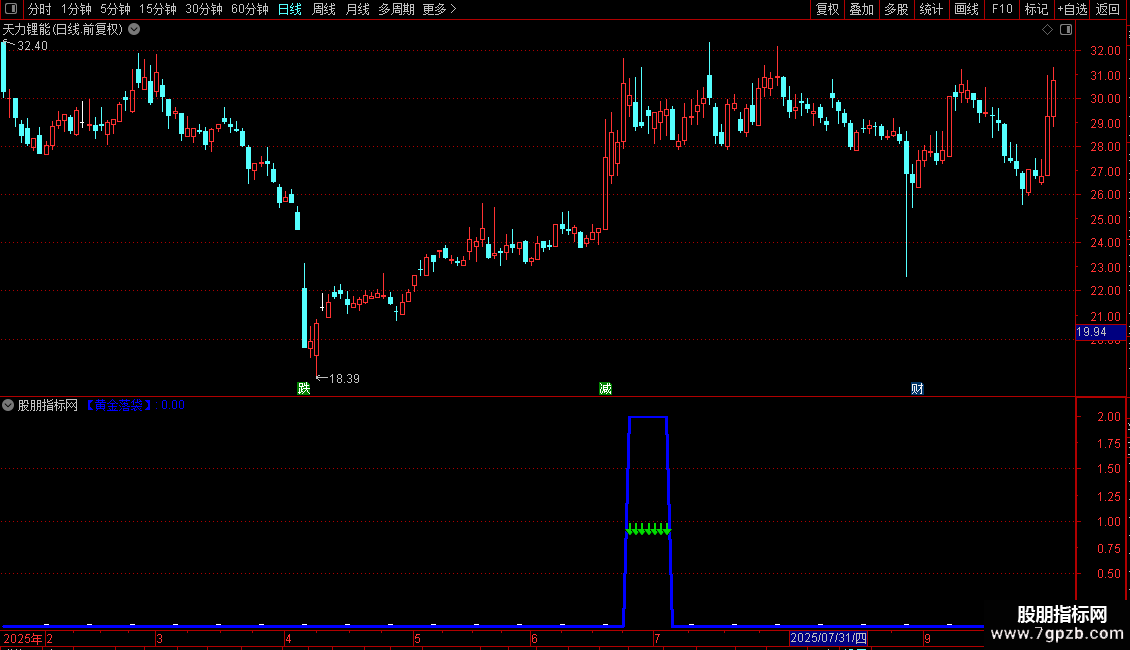Image resolution: width=1130 pixels, height=650 pixels.
Task: Select the 5分钟 period tab
Action: 115,9
